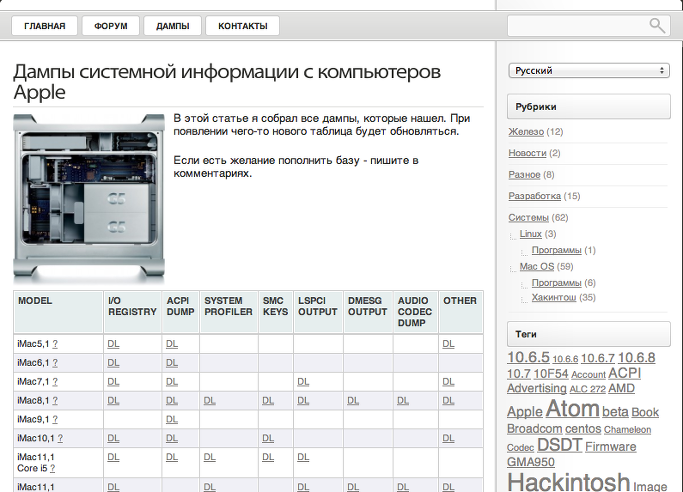Open the Русский language dropdown
Viewport: 683px width, 492px height.
coord(589,71)
